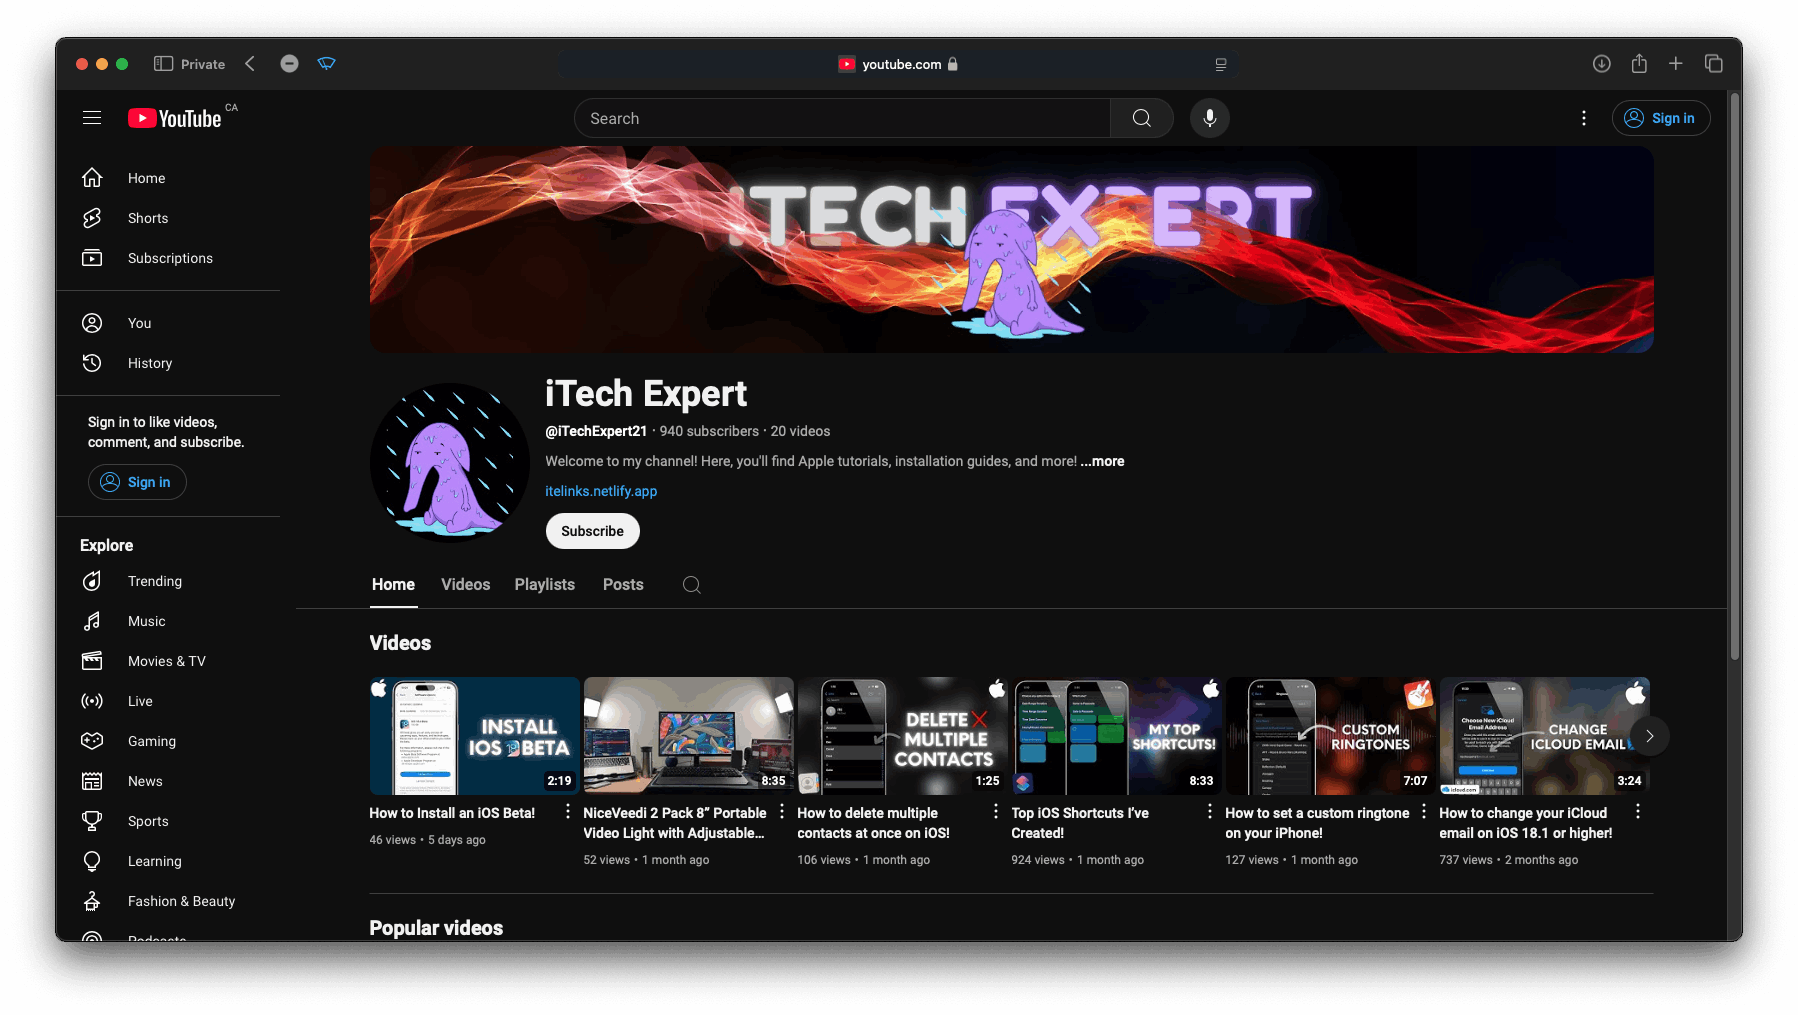The image size is (1798, 1015).
Task: Click the page vertical scrollbar
Action: click(1734, 380)
